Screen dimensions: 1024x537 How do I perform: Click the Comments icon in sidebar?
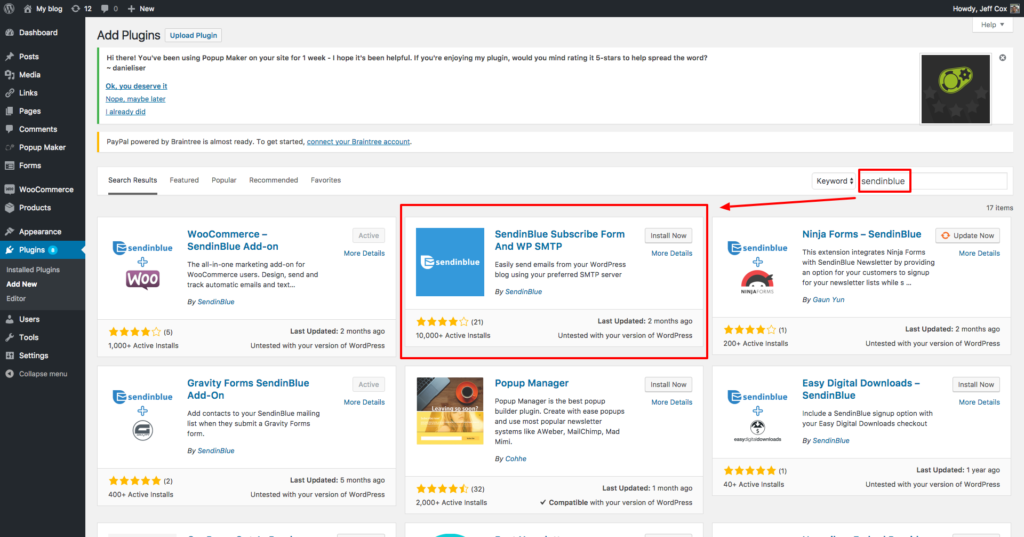coord(10,129)
